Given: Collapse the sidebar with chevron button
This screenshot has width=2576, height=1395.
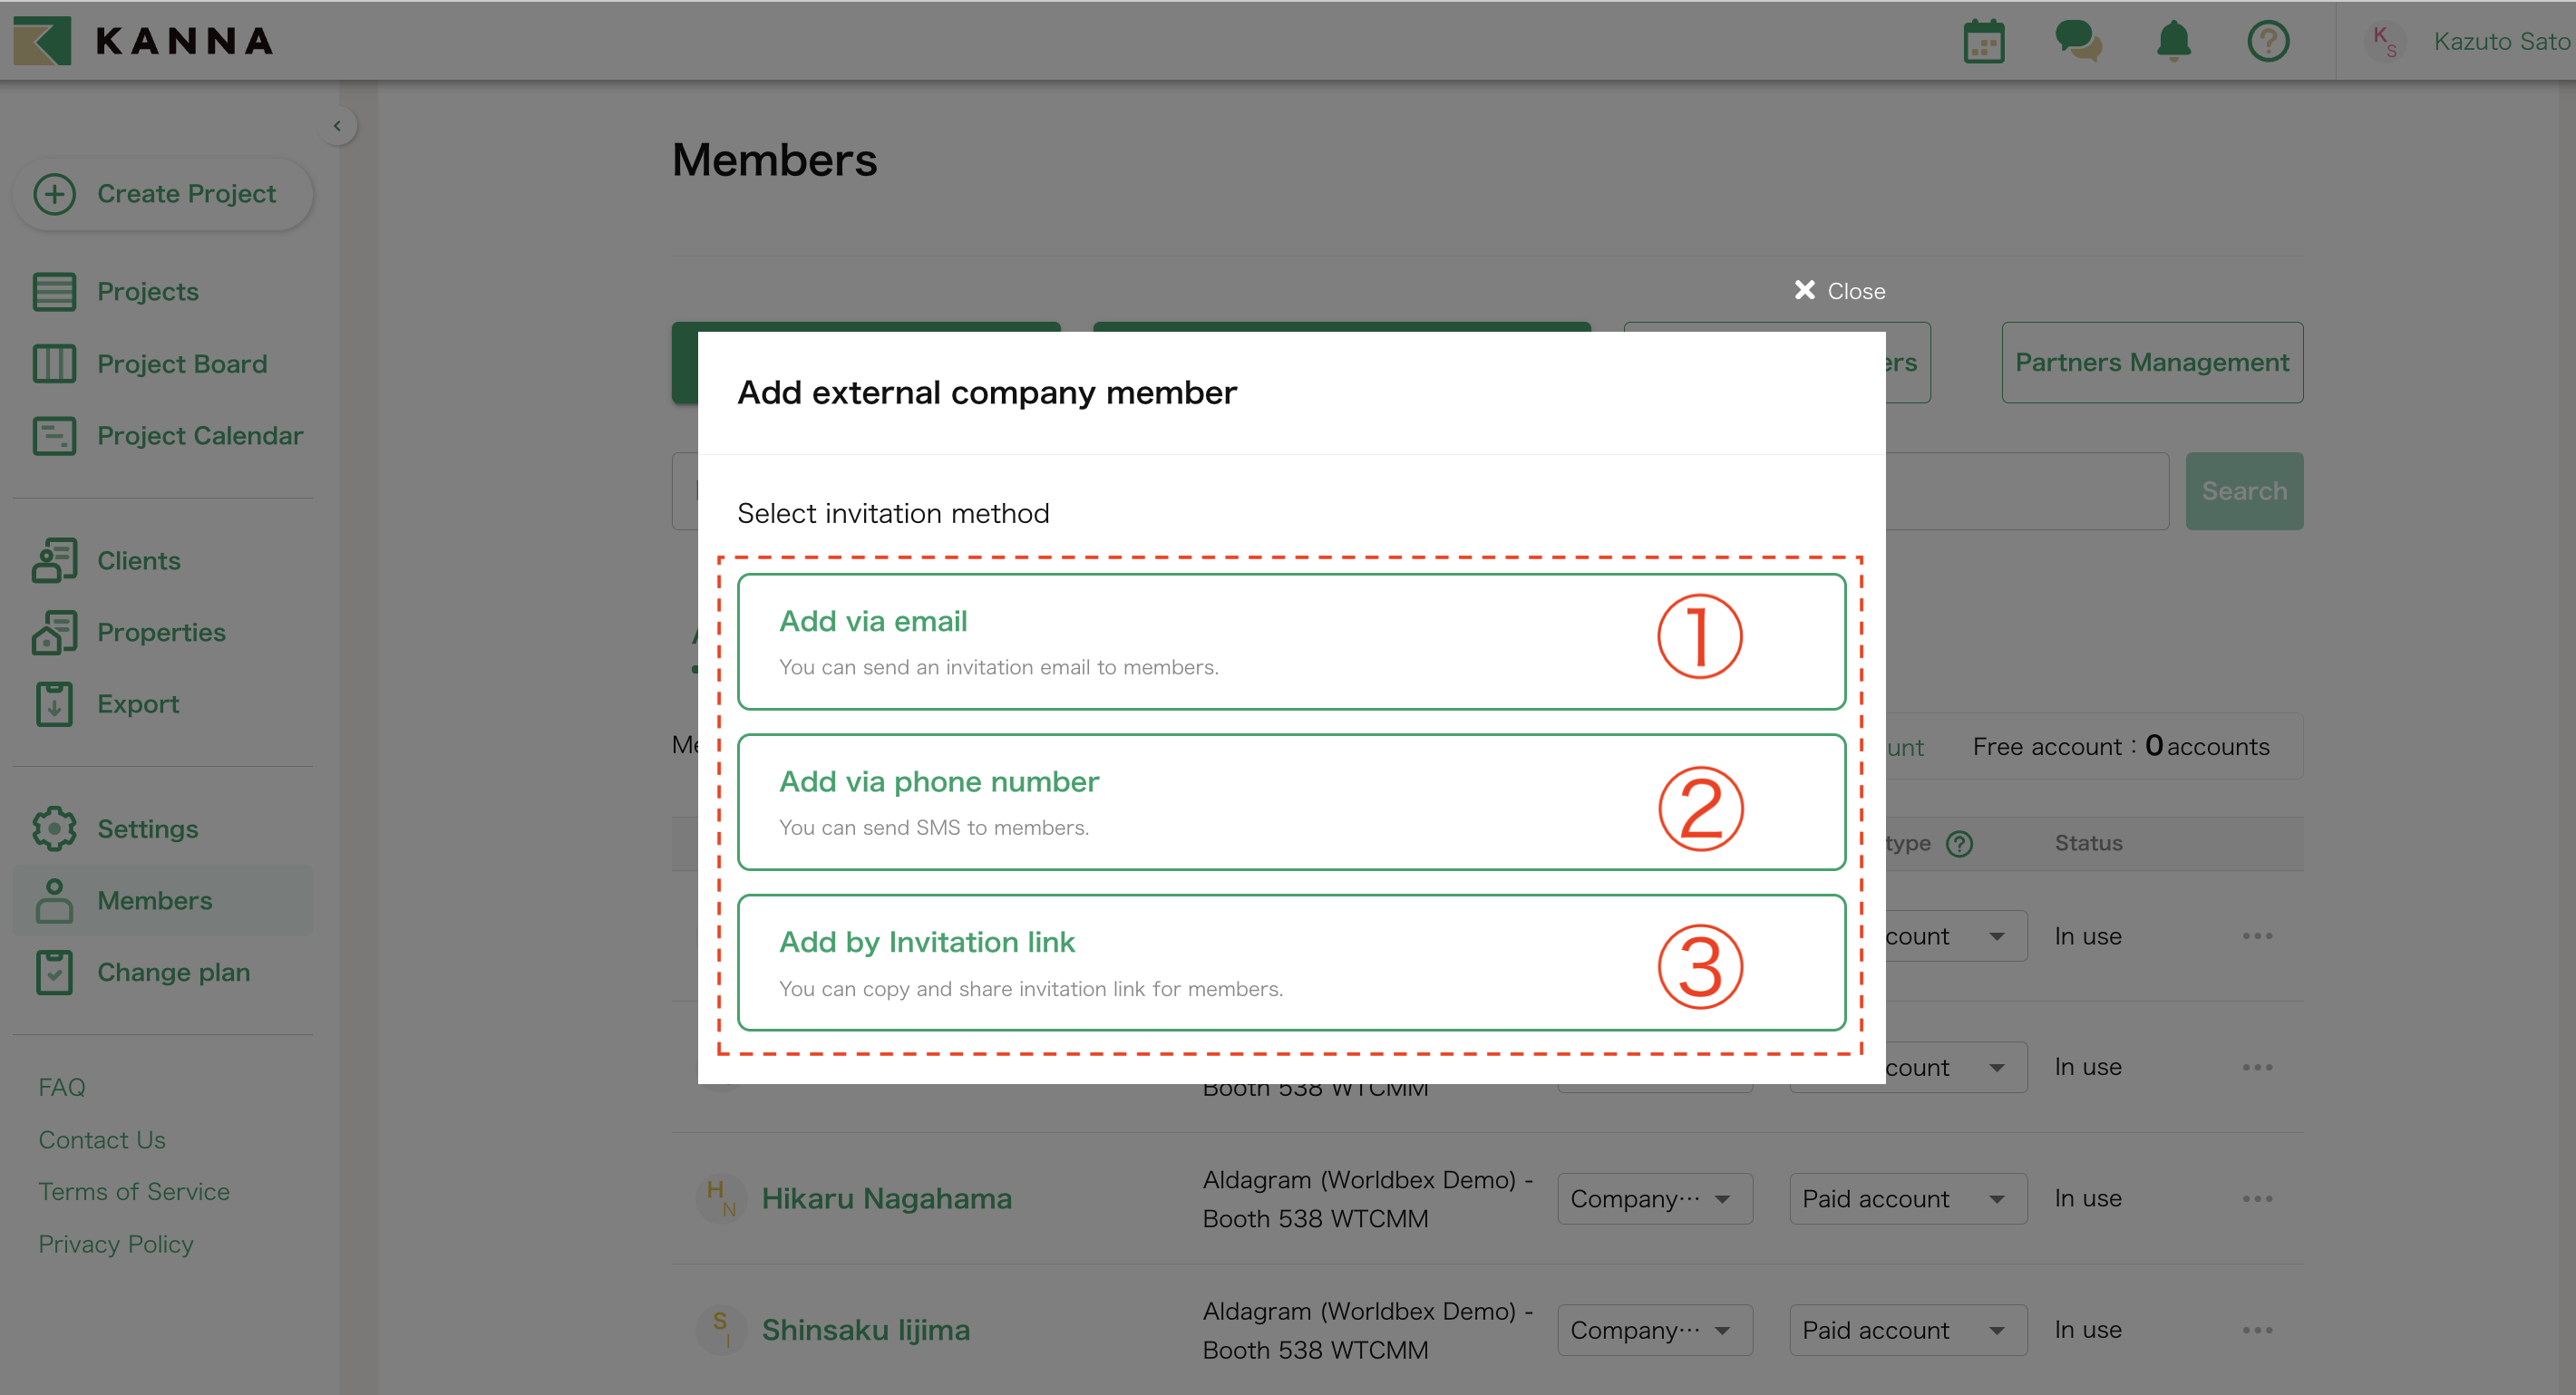Looking at the screenshot, I should (338, 126).
